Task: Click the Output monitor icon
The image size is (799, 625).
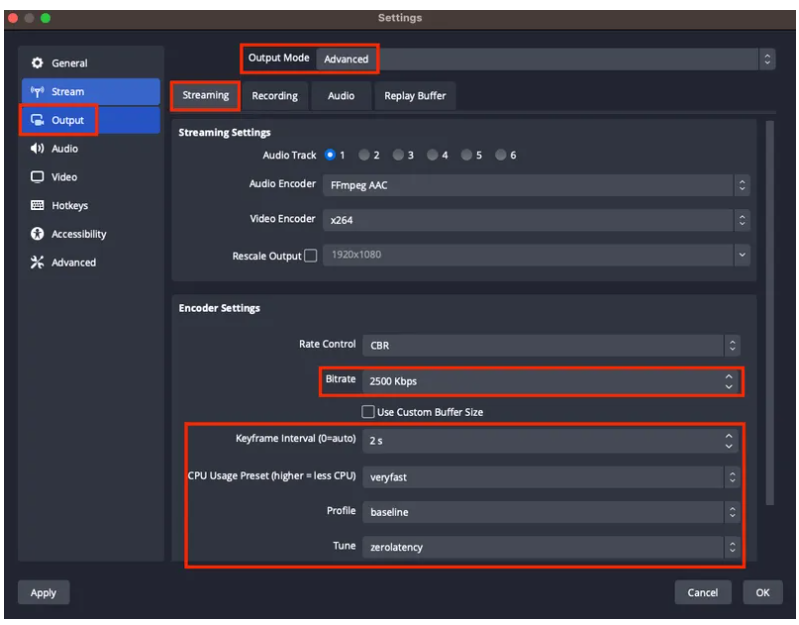Action: click(x=37, y=120)
